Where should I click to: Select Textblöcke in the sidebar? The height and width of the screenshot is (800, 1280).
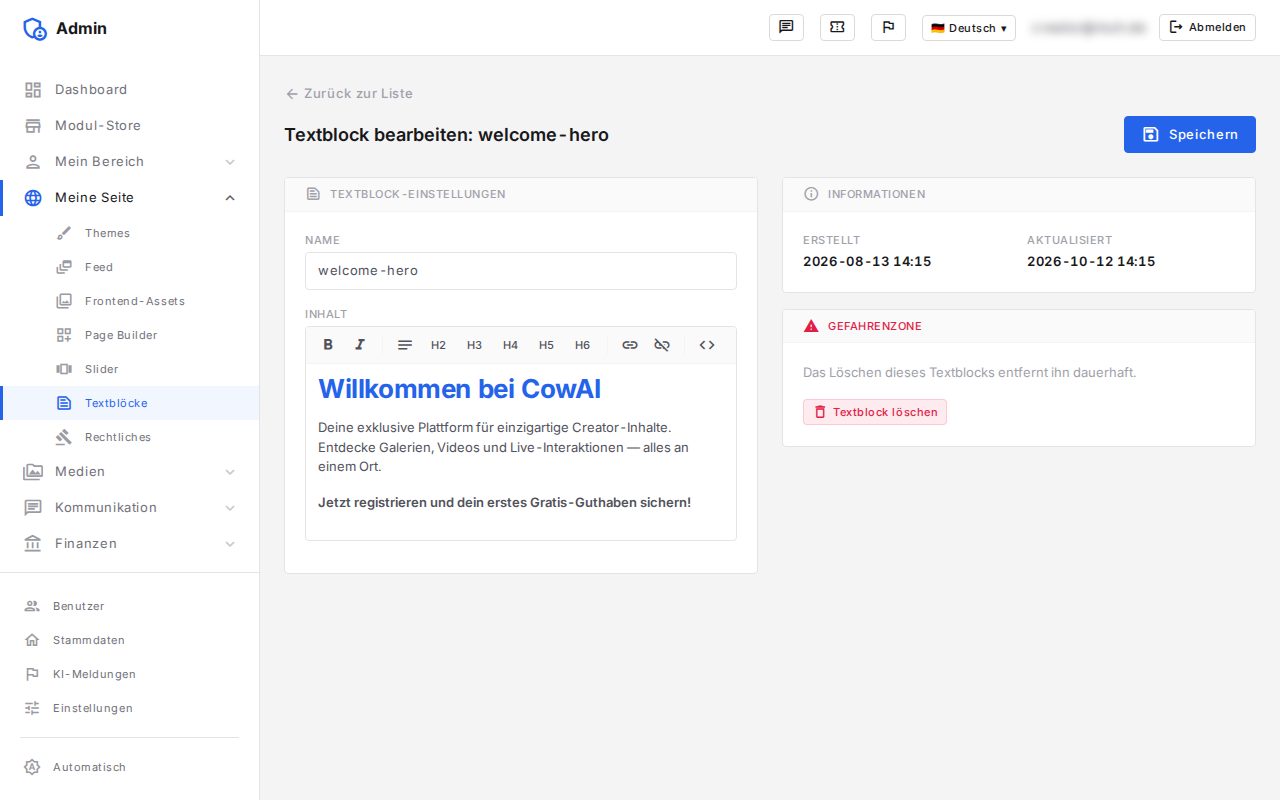click(x=130, y=403)
